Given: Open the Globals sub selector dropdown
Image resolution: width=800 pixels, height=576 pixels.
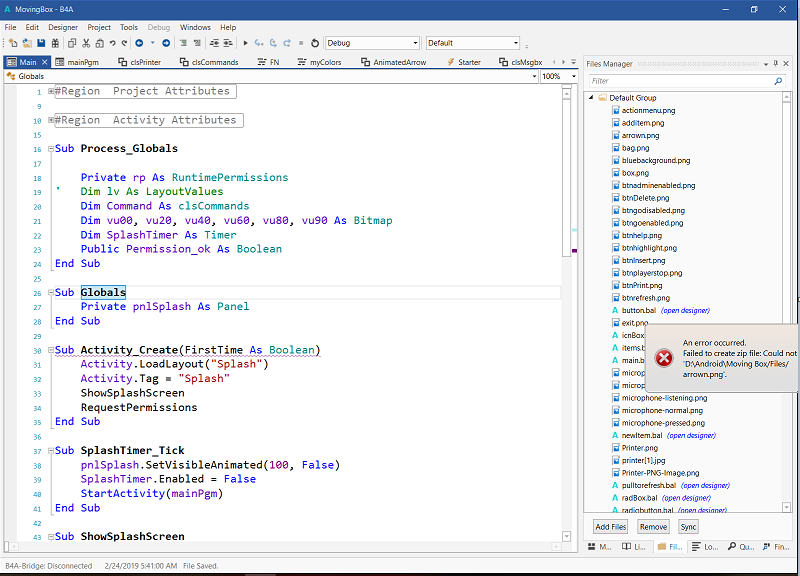Looking at the screenshot, I should (534, 77).
